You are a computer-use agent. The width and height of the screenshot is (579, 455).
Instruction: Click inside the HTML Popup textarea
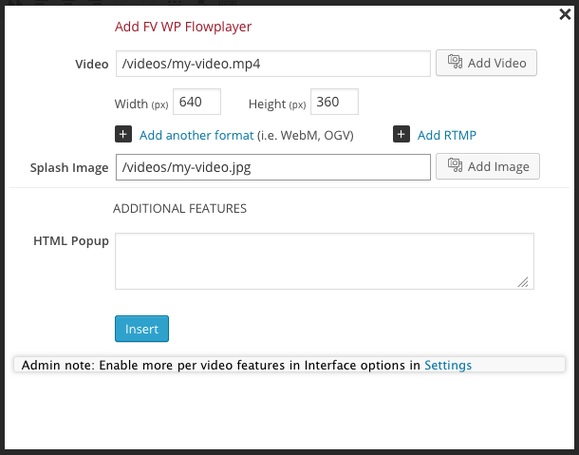[325, 261]
